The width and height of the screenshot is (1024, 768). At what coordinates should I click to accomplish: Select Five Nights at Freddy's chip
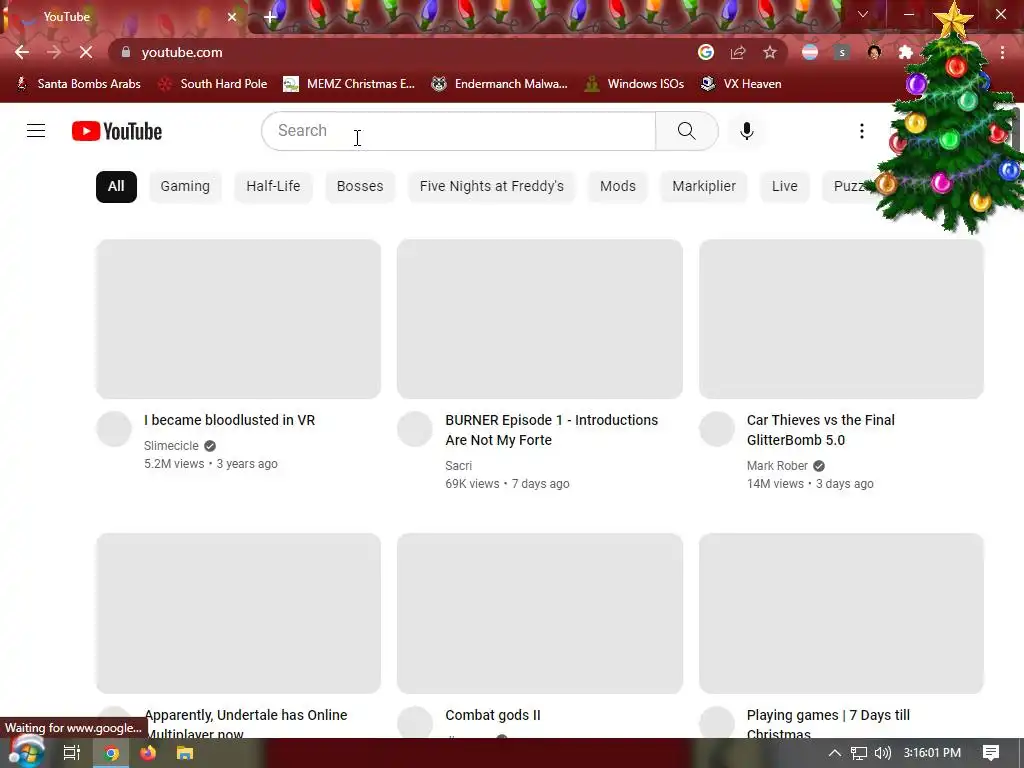tap(492, 187)
